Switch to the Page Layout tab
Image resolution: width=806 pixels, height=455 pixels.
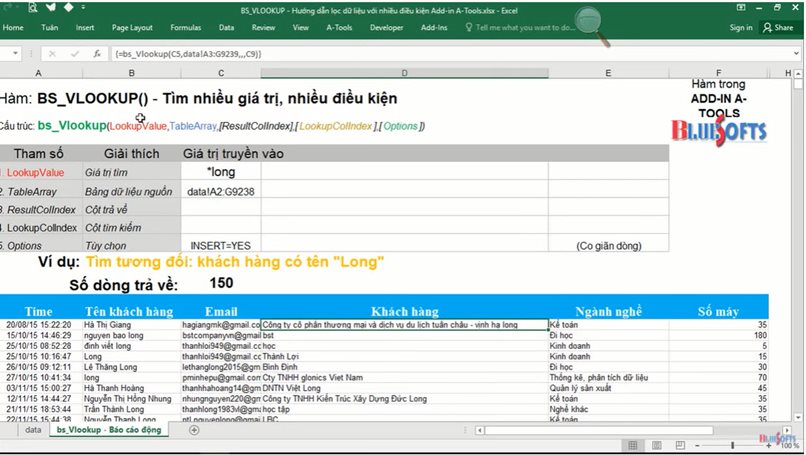click(x=132, y=28)
